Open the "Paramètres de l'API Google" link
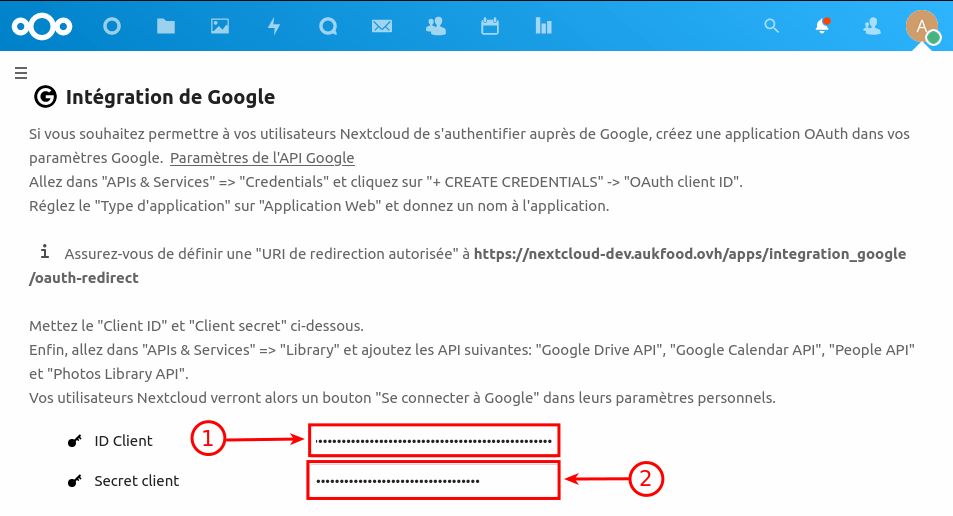The width and height of the screenshot is (953, 516). click(262, 158)
